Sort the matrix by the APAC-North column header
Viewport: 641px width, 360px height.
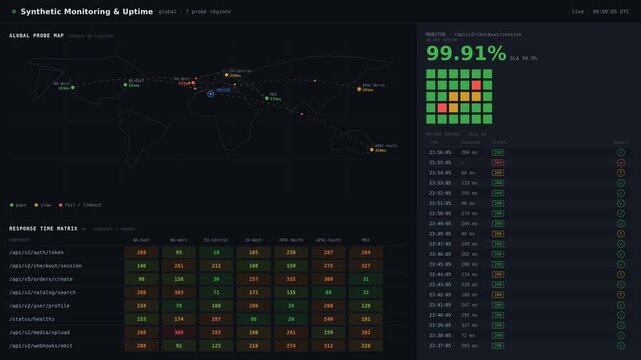pos(291,240)
